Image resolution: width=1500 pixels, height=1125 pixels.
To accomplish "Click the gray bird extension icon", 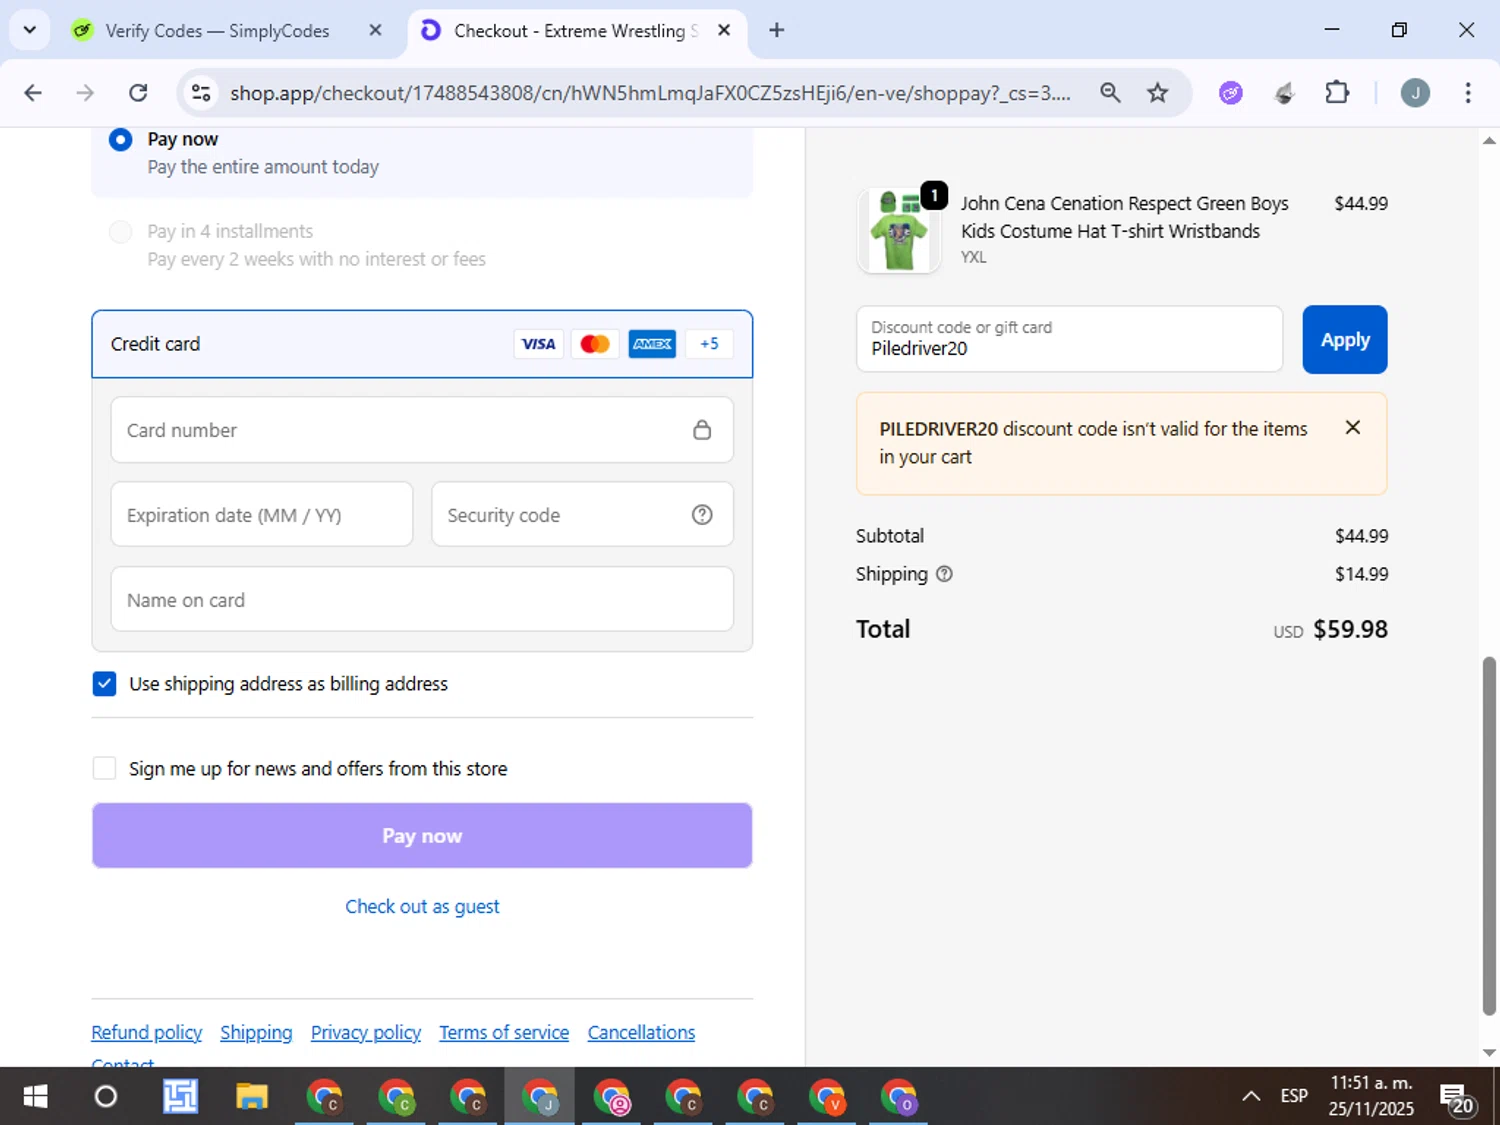I will [x=1285, y=93].
